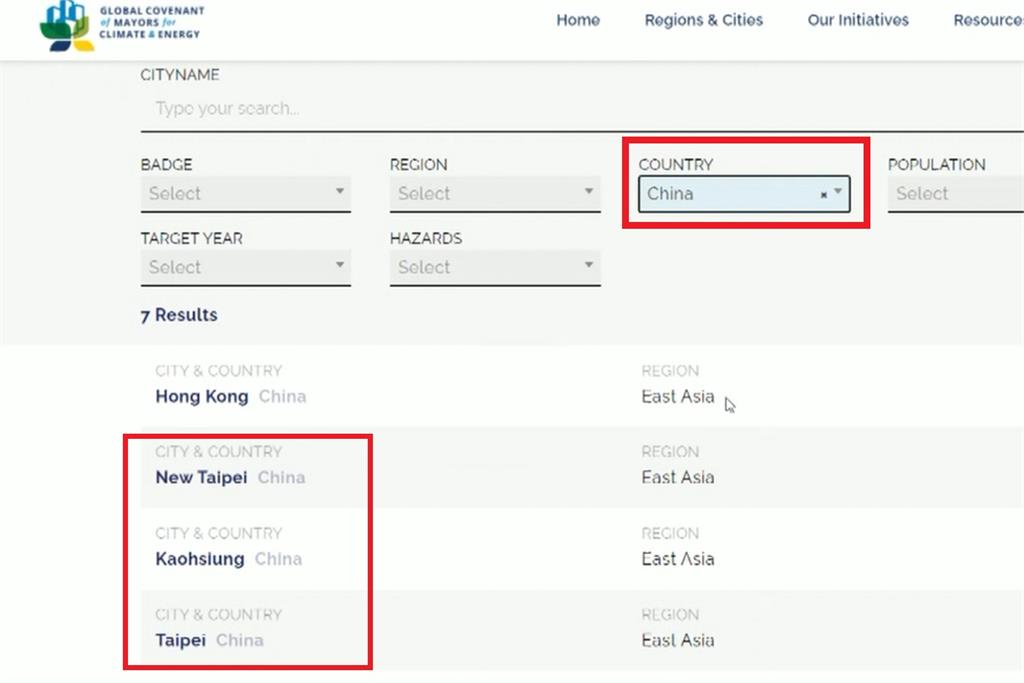This screenshot has width=1024, height=683.
Task: Click the HAZARDS filter label
Action: point(426,238)
